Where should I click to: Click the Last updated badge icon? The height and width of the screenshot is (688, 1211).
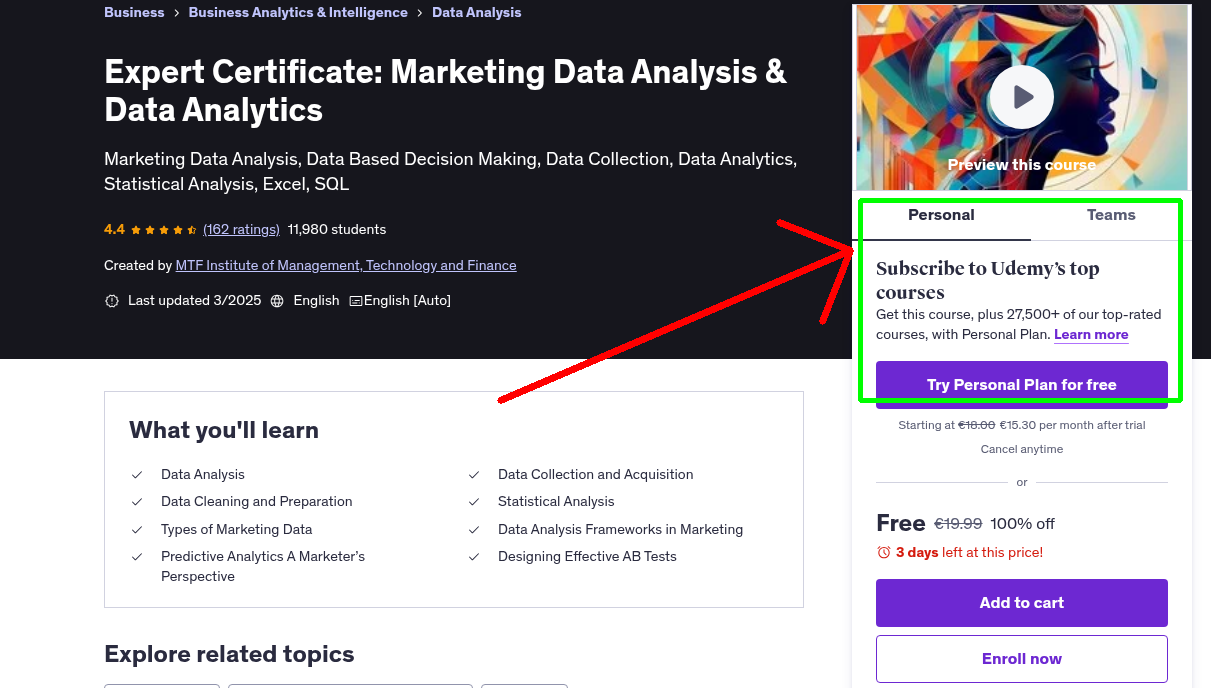(x=112, y=301)
